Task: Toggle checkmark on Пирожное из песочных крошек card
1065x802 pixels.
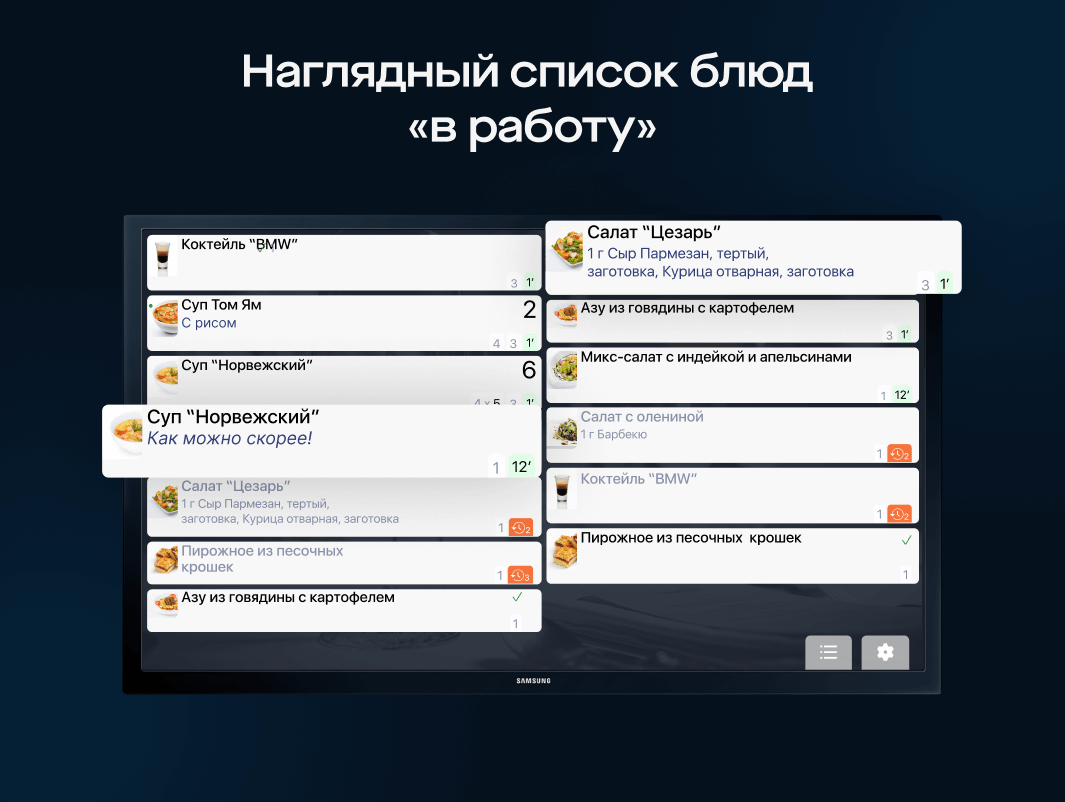Action: coord(906,540)
